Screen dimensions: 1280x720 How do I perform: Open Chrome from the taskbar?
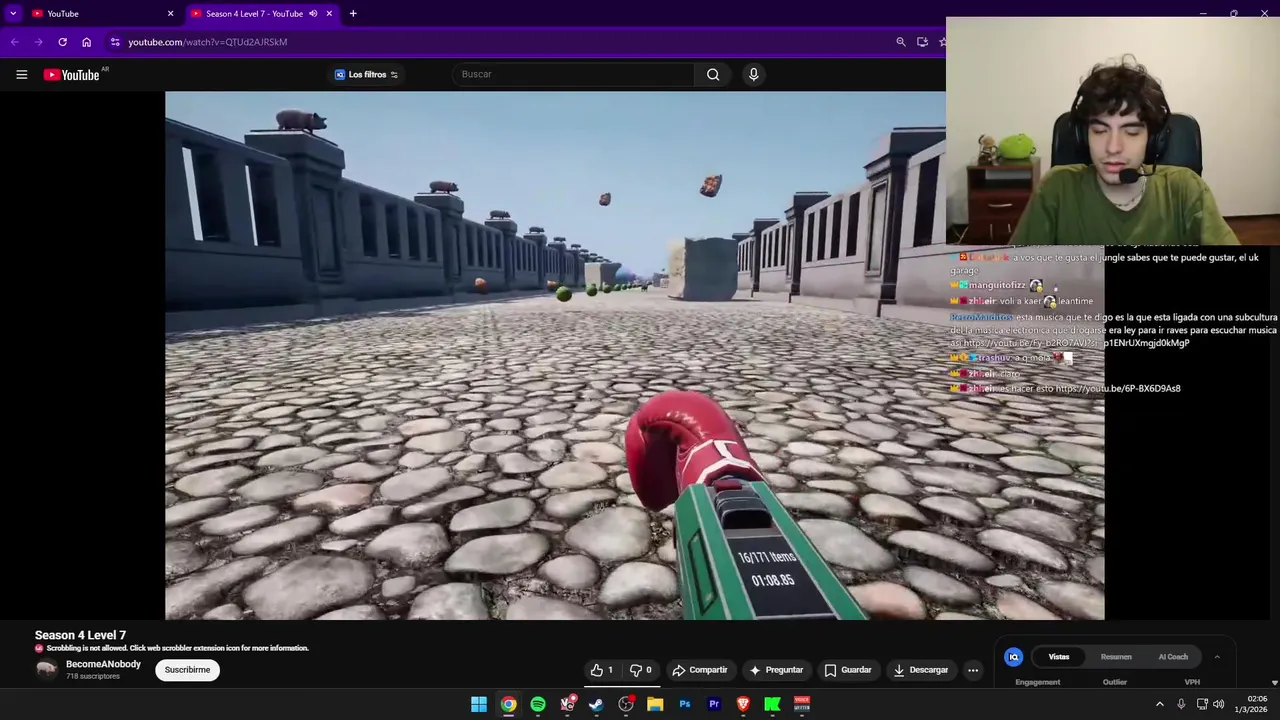coord(508,704)
